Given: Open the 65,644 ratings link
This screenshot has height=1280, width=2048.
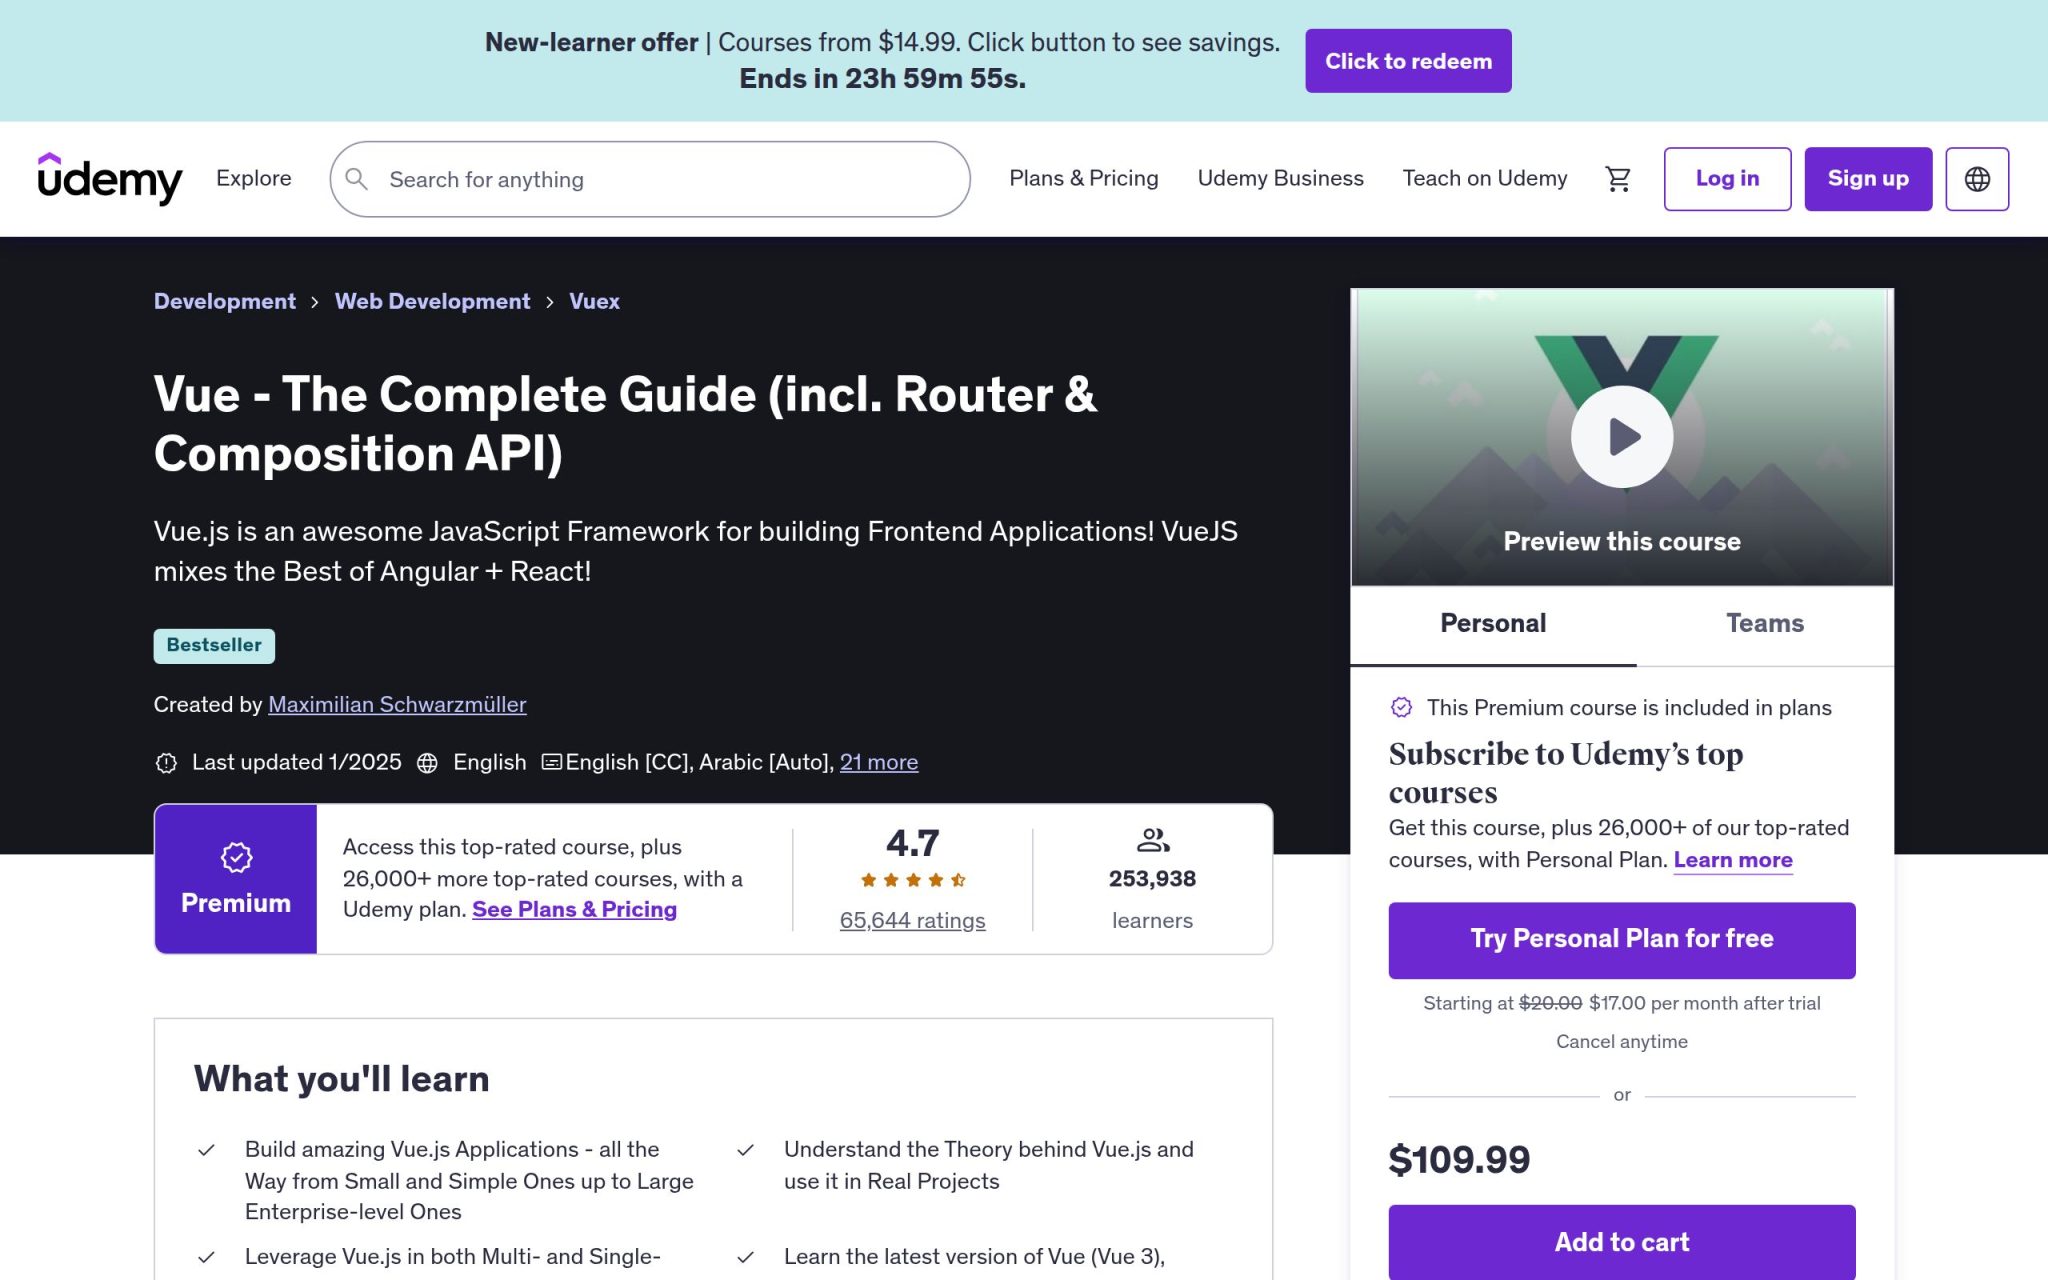Looking at the screenshot, I should 913,920.
